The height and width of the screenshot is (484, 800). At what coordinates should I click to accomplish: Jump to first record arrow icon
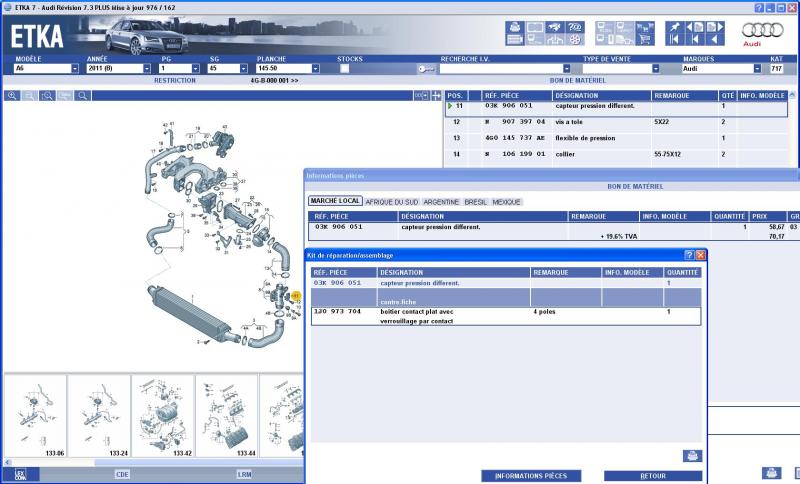pyautogui.click(x=674, y=39)
